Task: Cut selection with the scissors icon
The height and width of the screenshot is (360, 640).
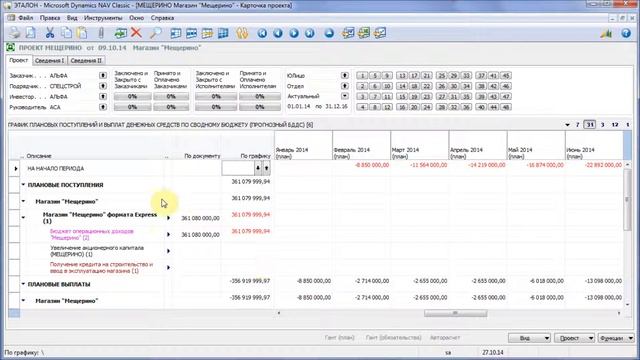Action: coord(50,33)
